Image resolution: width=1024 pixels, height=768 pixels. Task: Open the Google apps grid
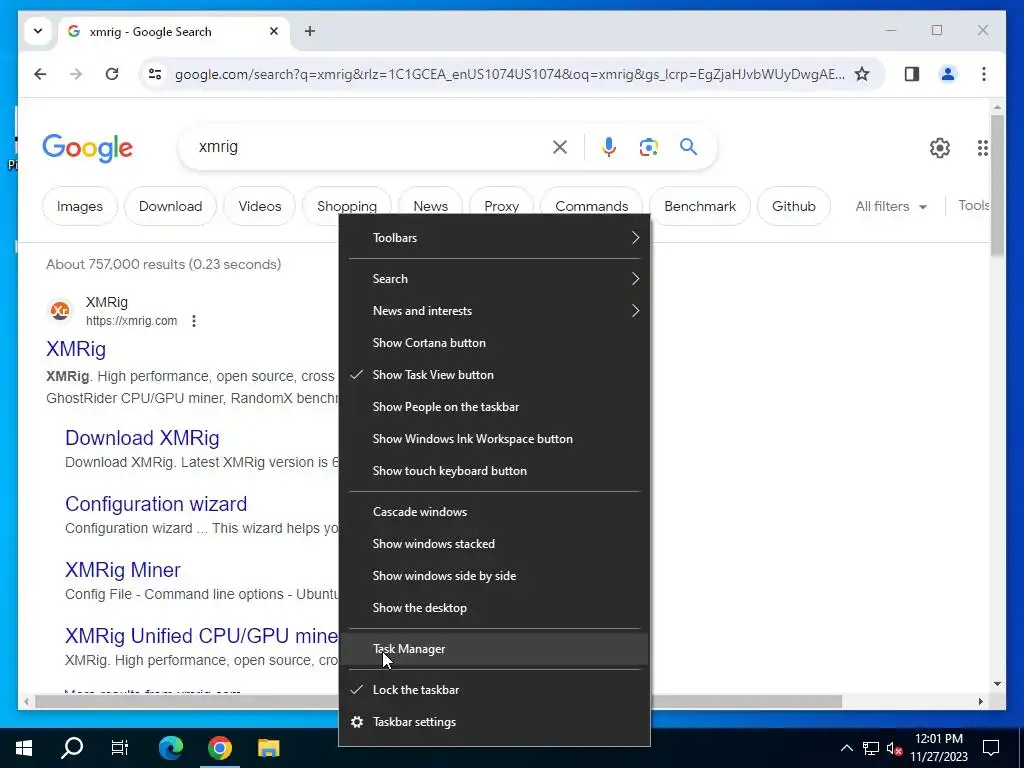click(x=982, y=148)
